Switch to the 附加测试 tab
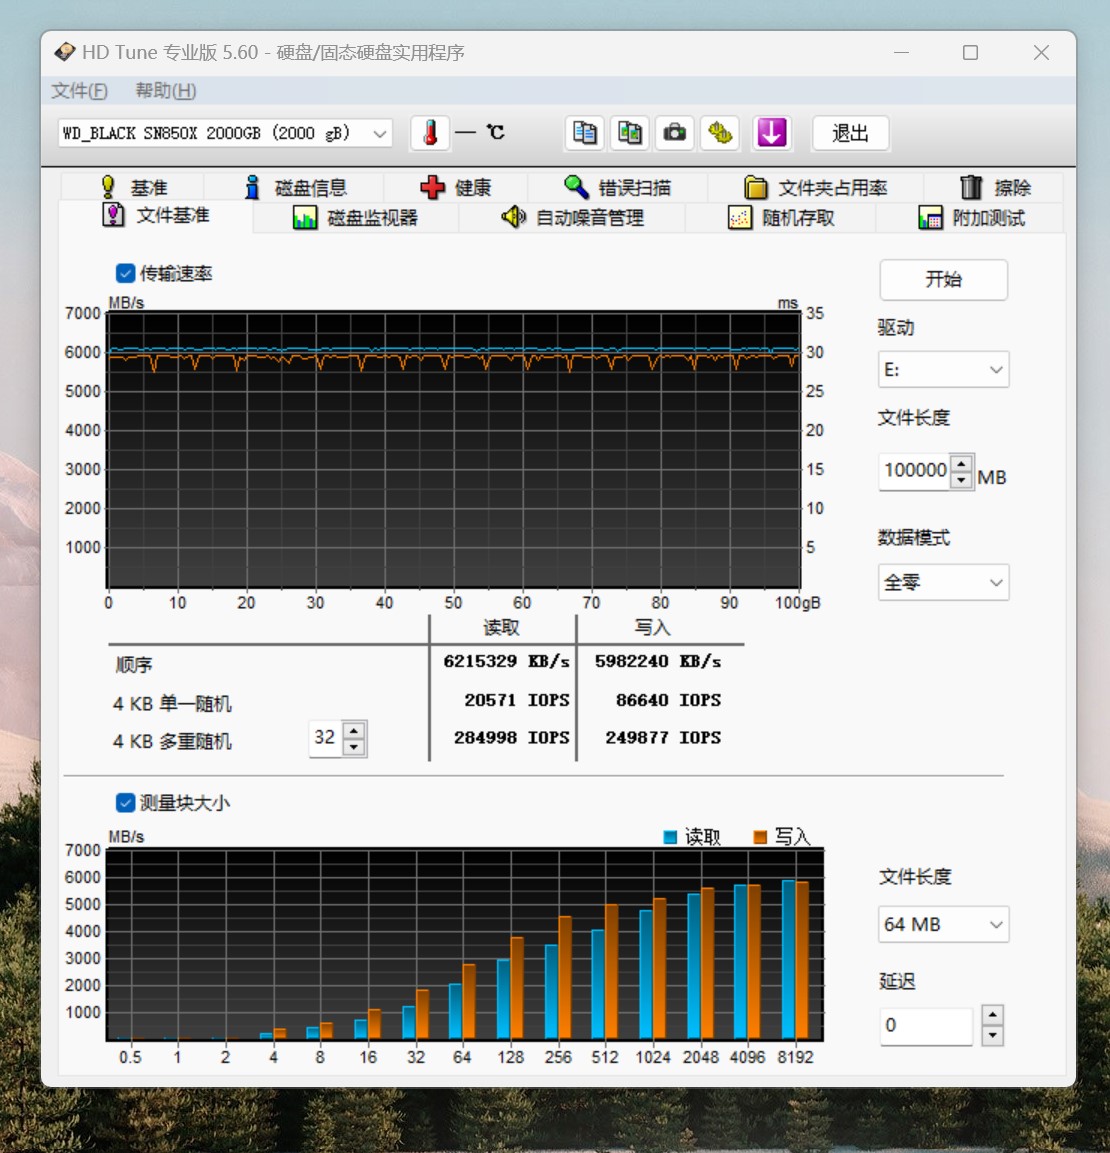The width and height of the screenshot is (1110, 1153). (970, 218)
